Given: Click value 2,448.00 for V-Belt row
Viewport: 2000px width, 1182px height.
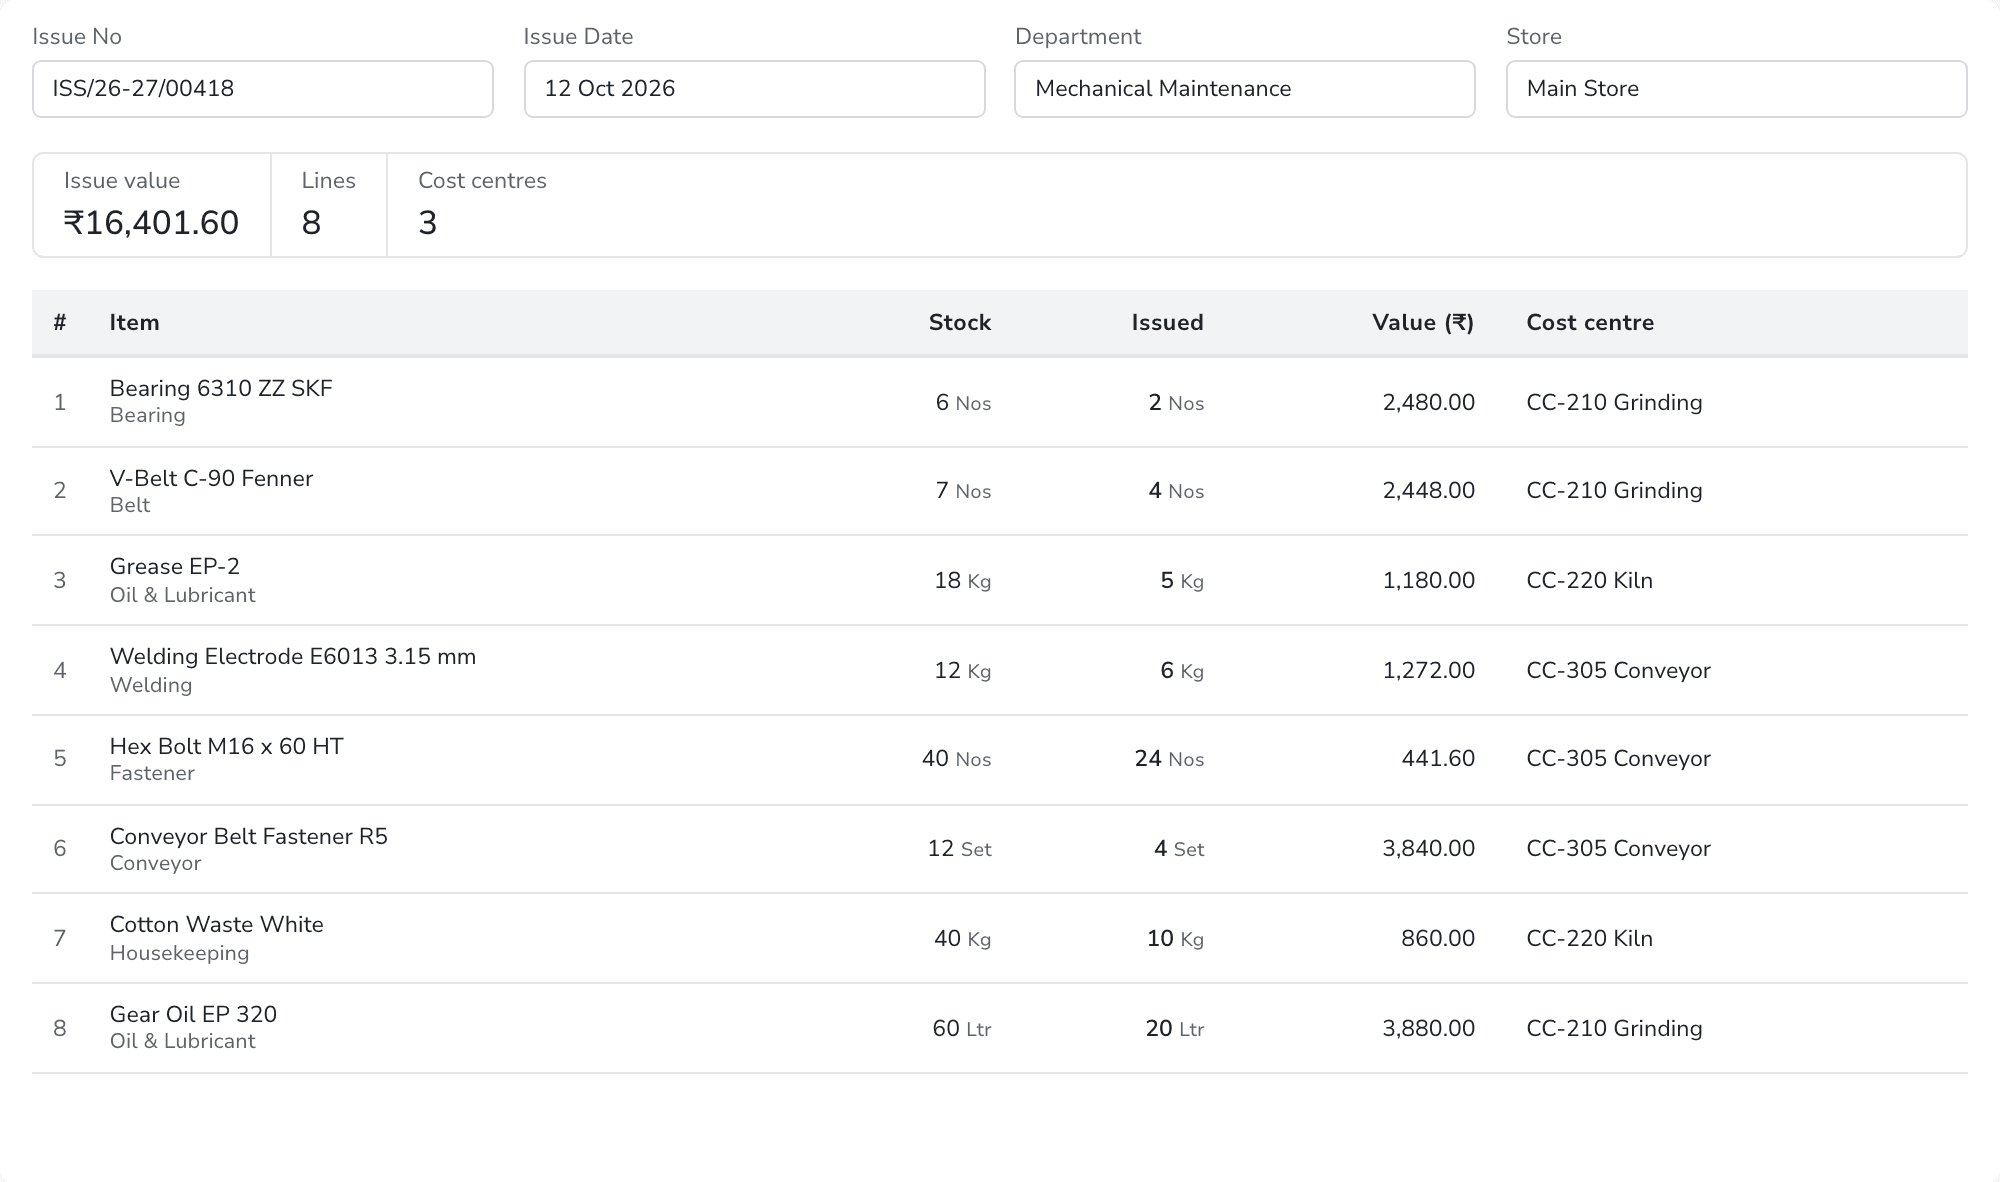Looking at the screenshot, I should pos(1428,491).
